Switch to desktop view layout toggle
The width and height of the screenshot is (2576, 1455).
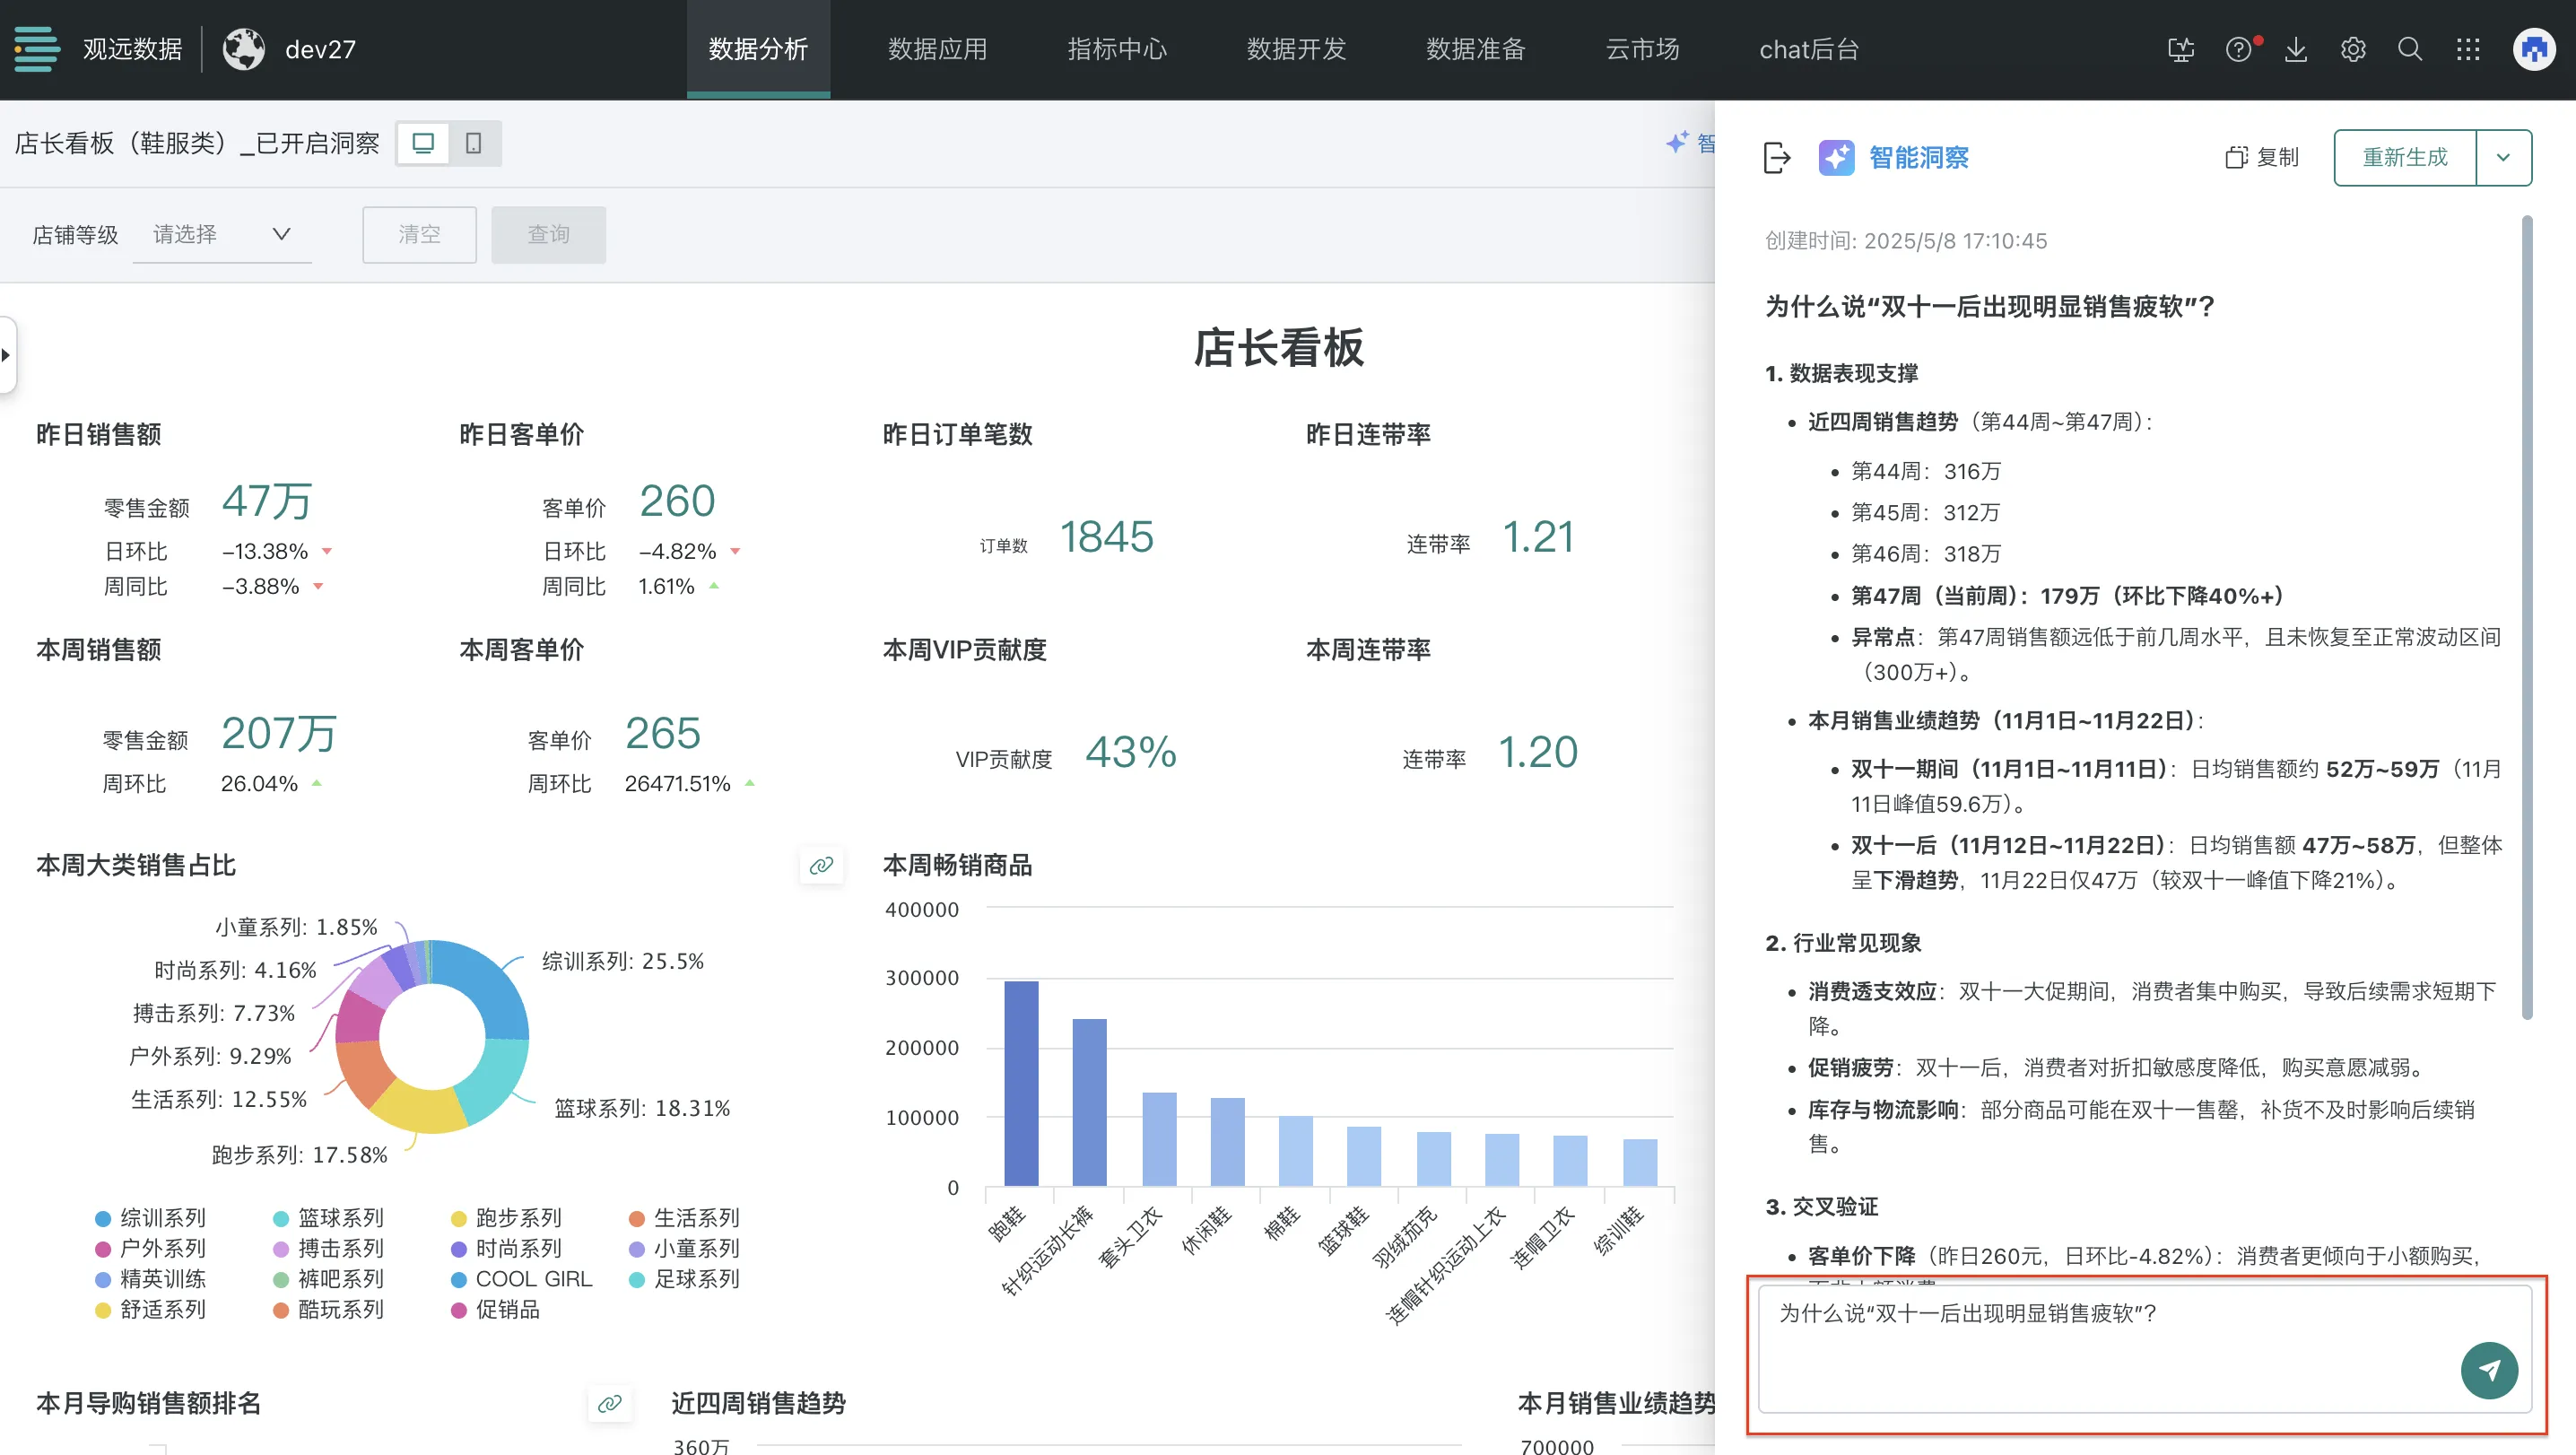(x=423, y=143)
